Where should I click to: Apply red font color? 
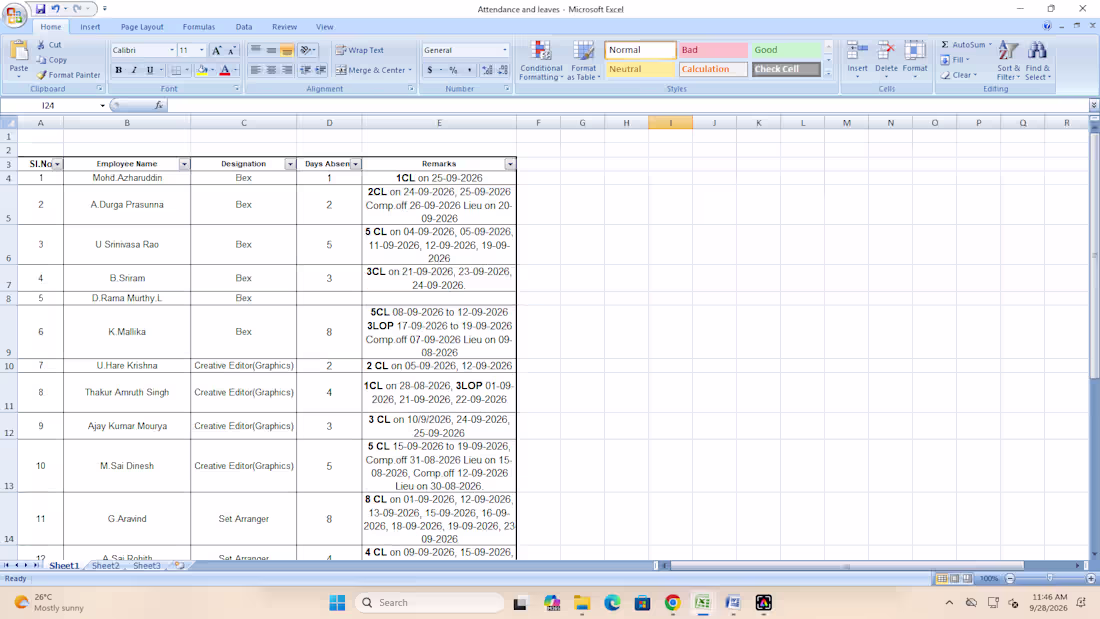coord(224,70)
